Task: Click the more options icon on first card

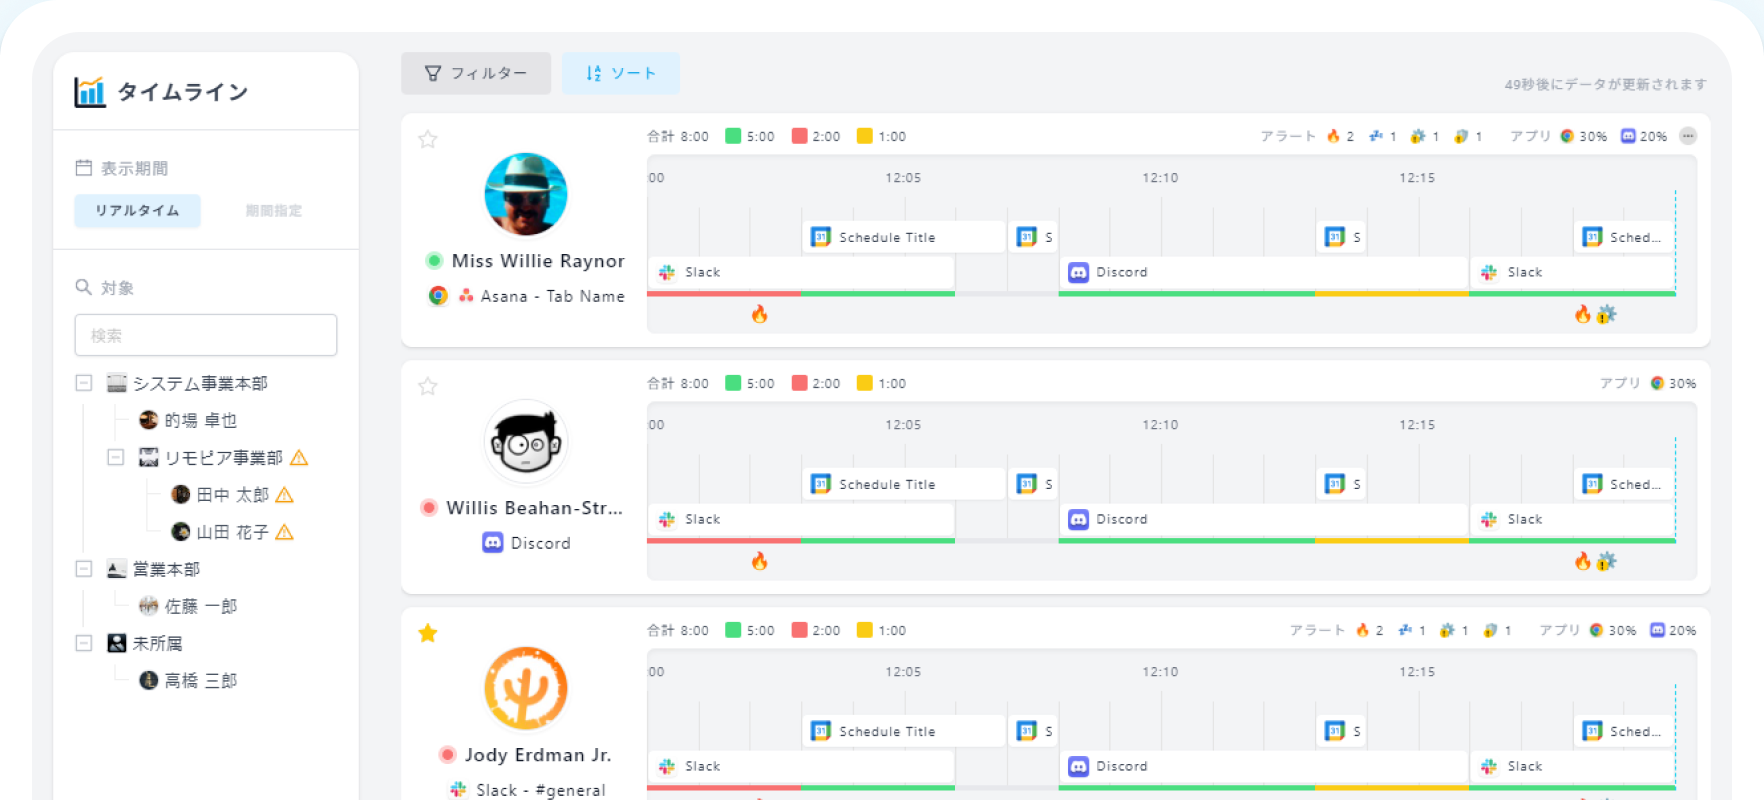Action: [1688, 136]
